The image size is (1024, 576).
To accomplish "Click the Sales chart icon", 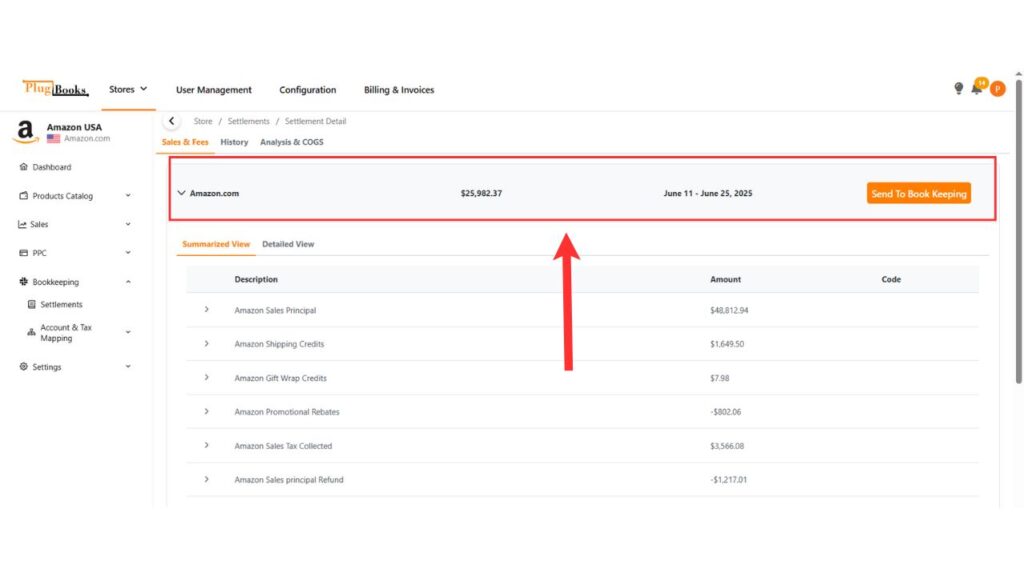I will [22, 224].
